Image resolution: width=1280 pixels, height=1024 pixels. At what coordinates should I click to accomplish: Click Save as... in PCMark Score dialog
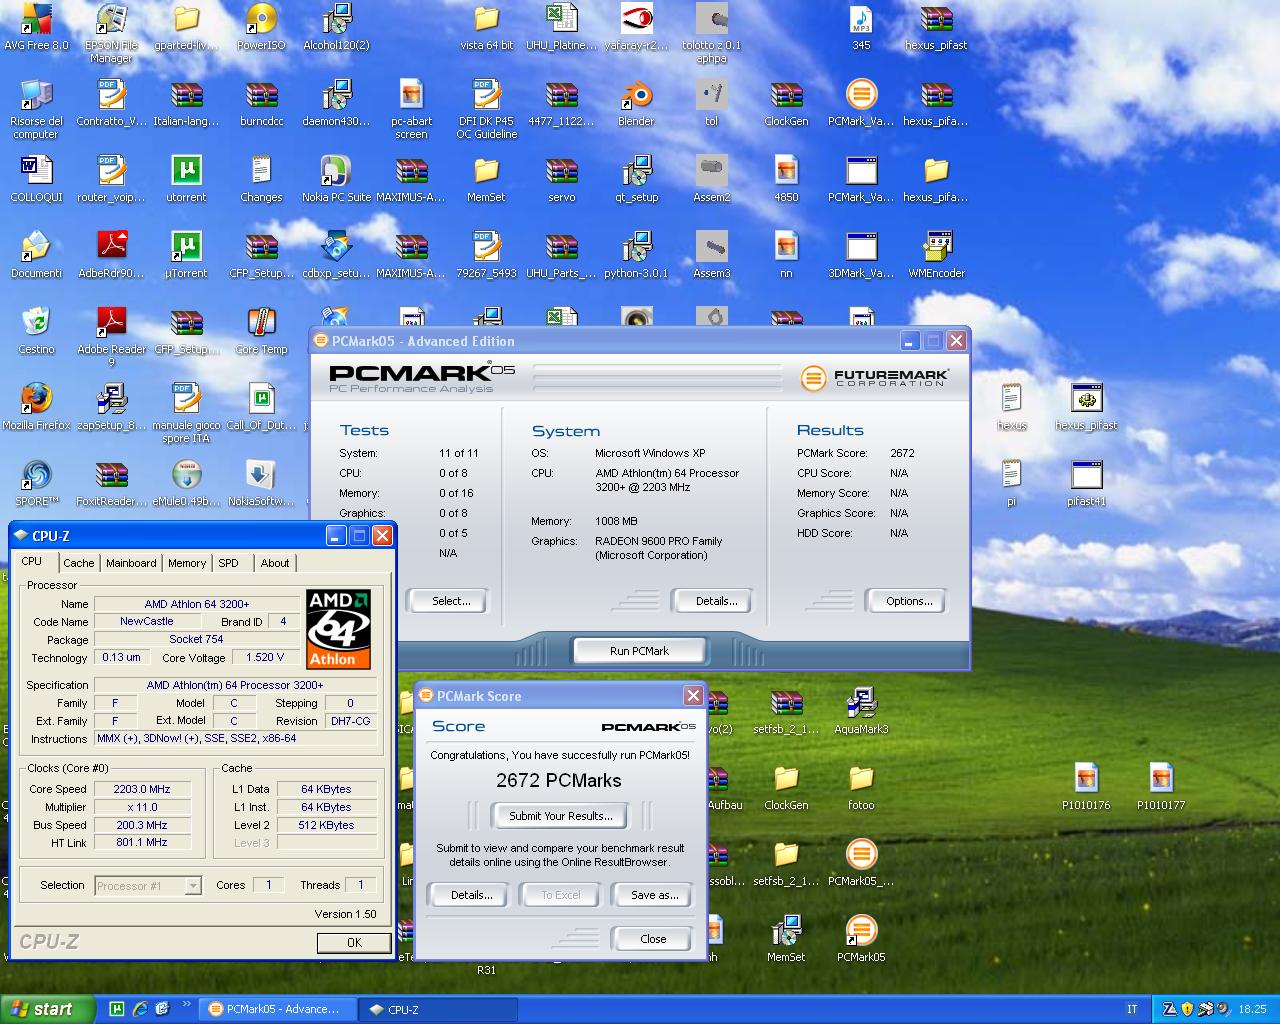coord(654,895)
